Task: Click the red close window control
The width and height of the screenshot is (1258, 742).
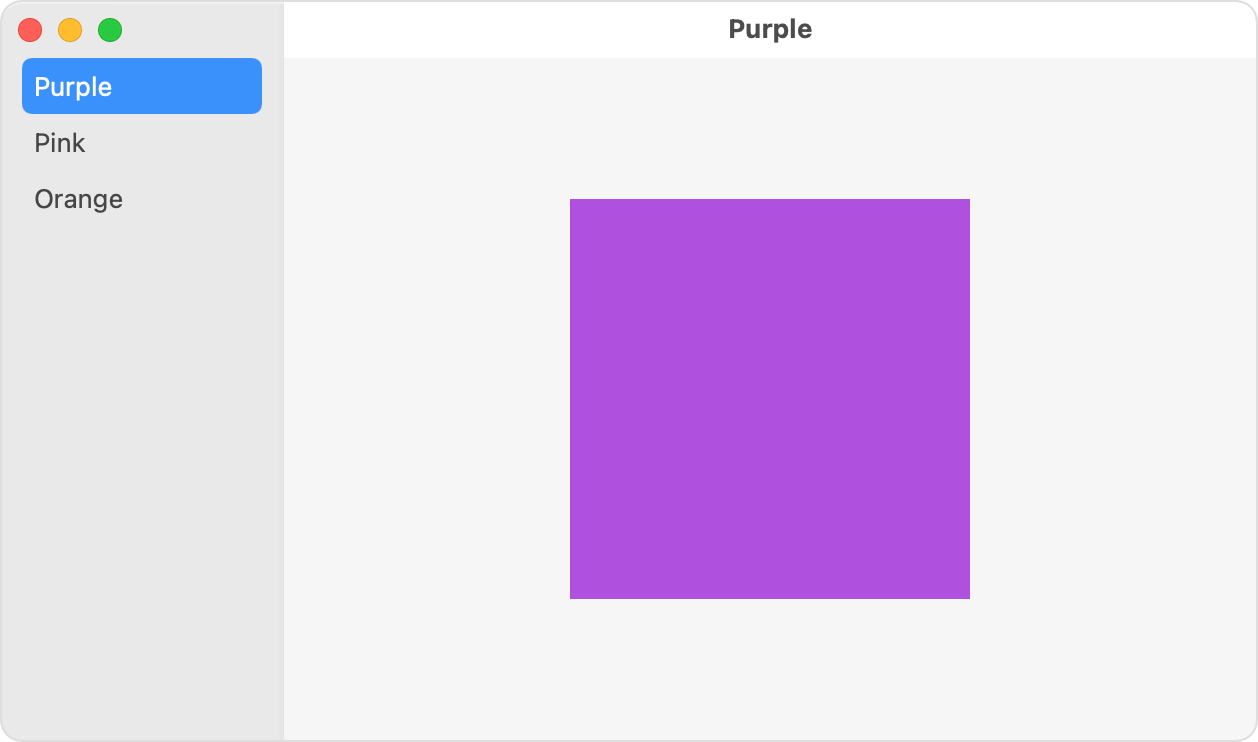Action: tap(30, 30)
